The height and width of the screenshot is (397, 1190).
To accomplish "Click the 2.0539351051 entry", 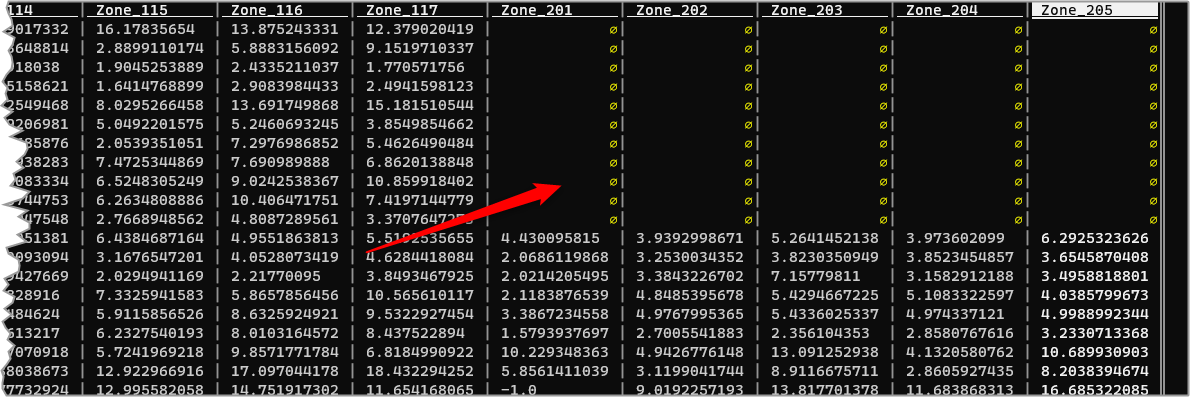I will tap(150, 143).
